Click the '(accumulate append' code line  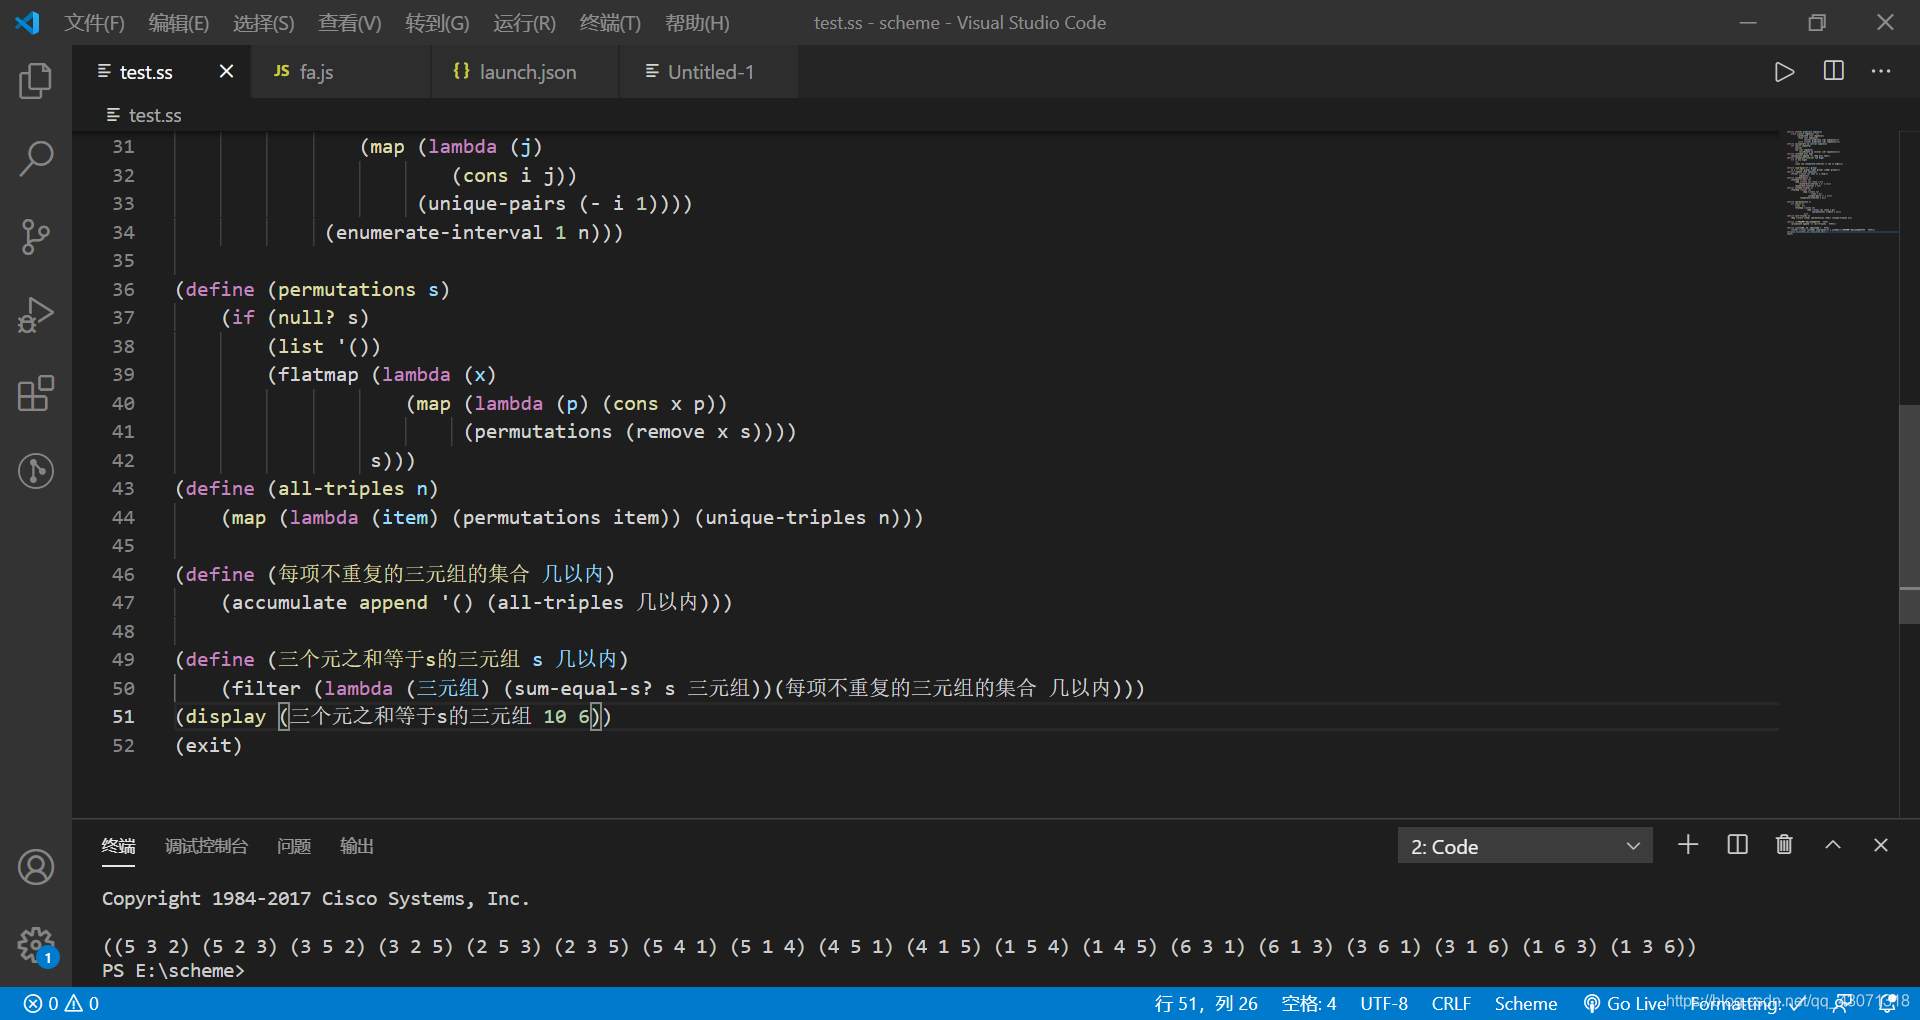point(477,602)
